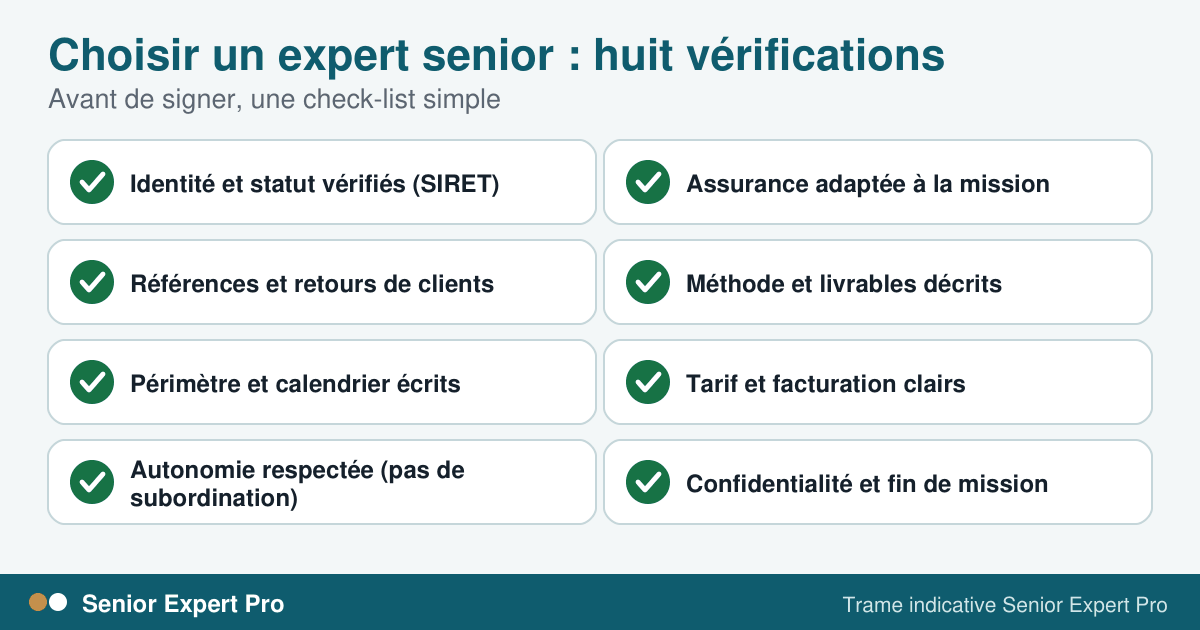Click the checkmark next to Tarif et facturation
The image size is (1200, 630).
click(648, 382)
